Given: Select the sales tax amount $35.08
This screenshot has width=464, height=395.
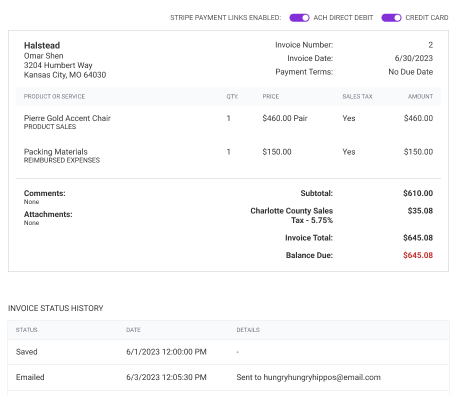Looking at the screenshot, I should click(420, 211).
